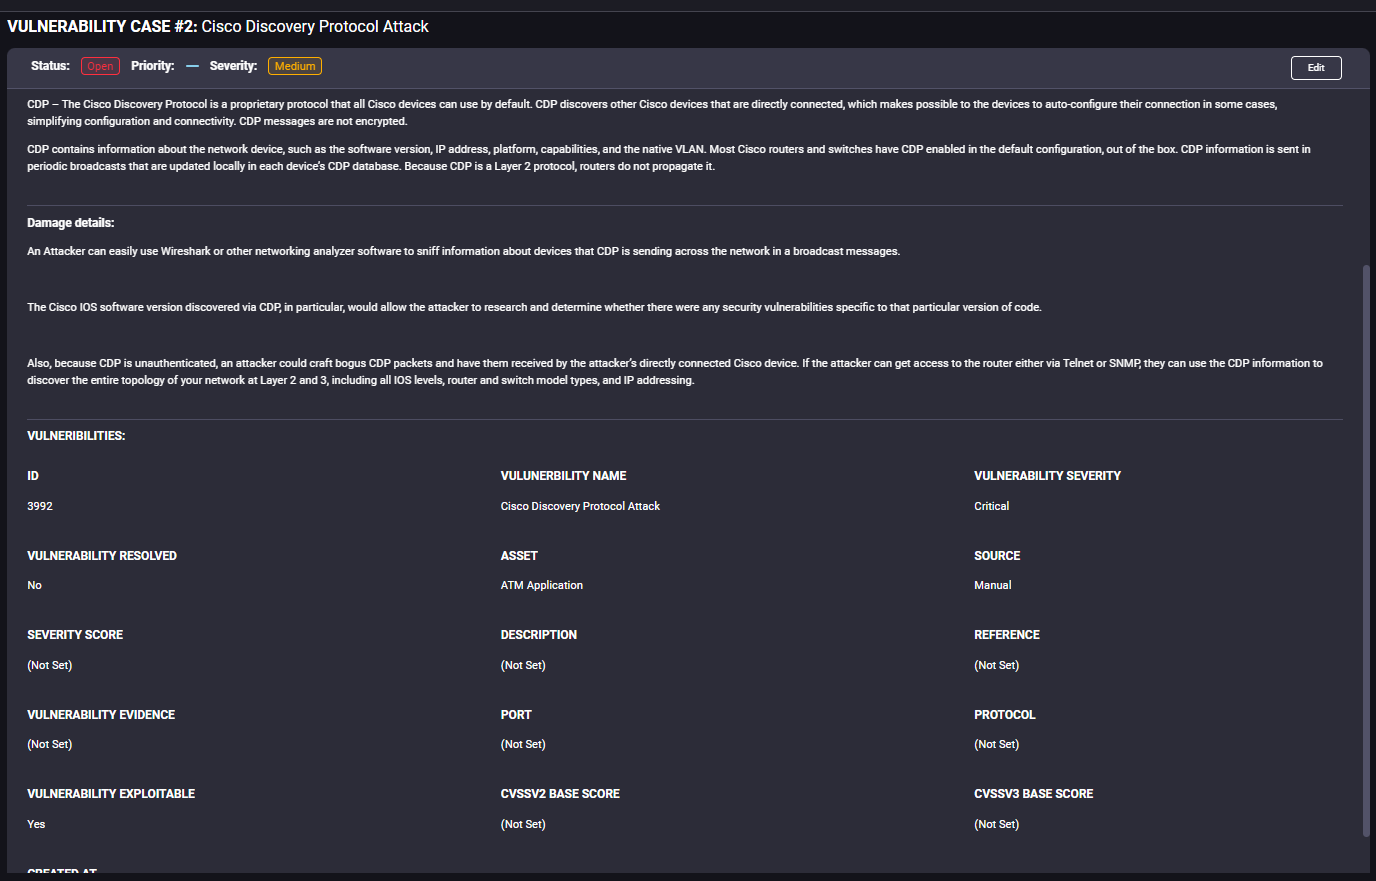Click the Damage details heading

point(71,223)
